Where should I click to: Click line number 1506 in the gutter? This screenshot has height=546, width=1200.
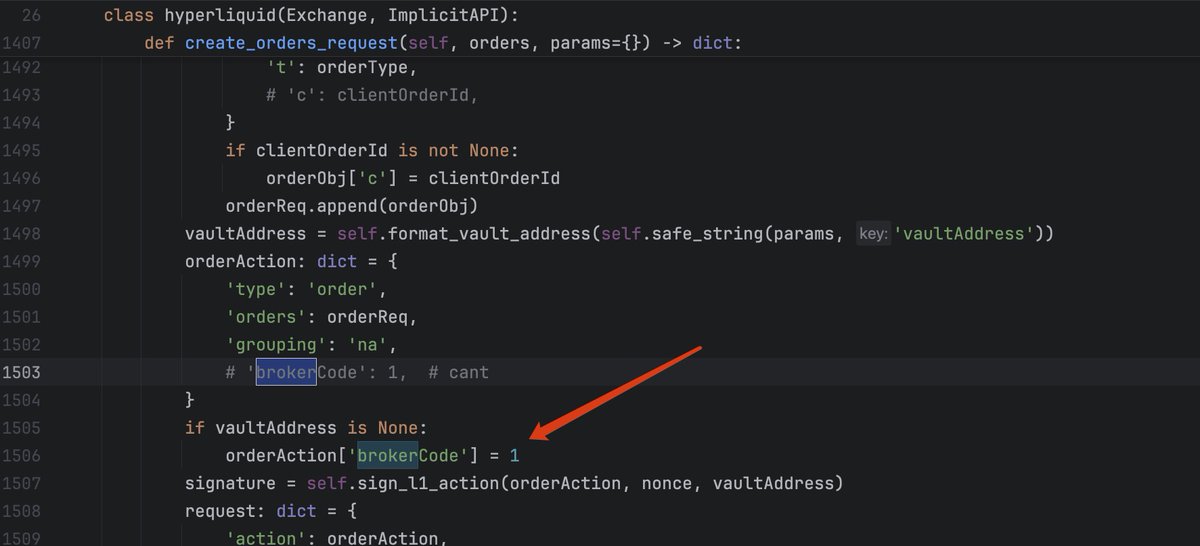pos(21,456)
